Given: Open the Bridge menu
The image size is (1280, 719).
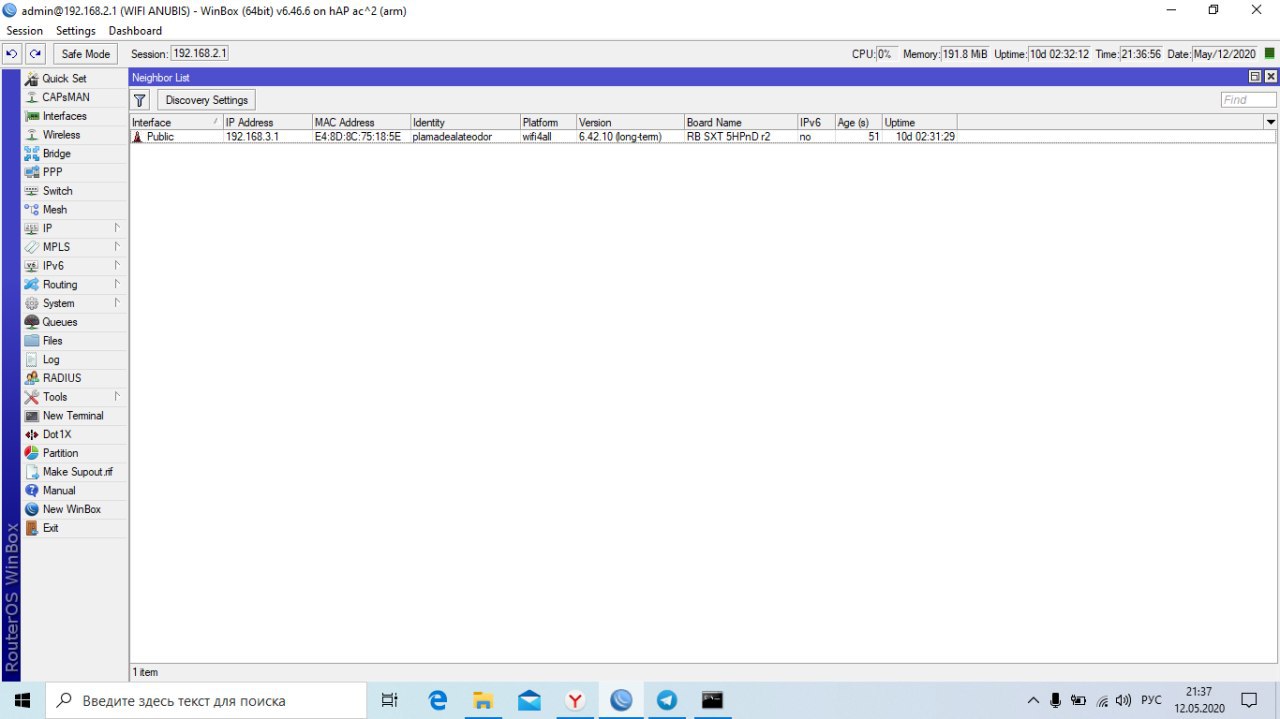Looking at the screenshot, I should 74,154.
